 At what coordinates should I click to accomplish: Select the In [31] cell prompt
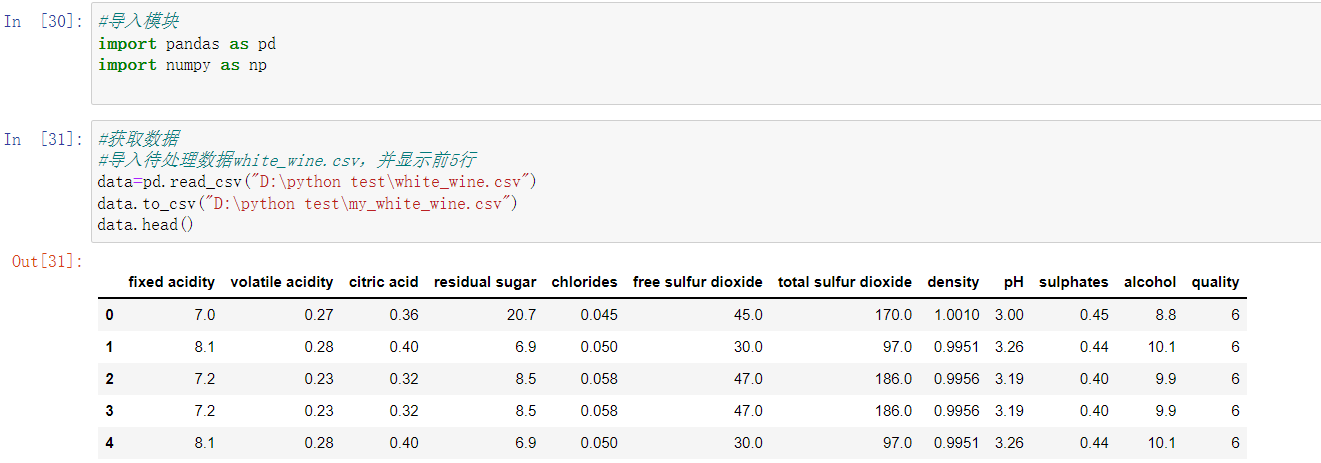pyautogui.click(x=44, y=139)
